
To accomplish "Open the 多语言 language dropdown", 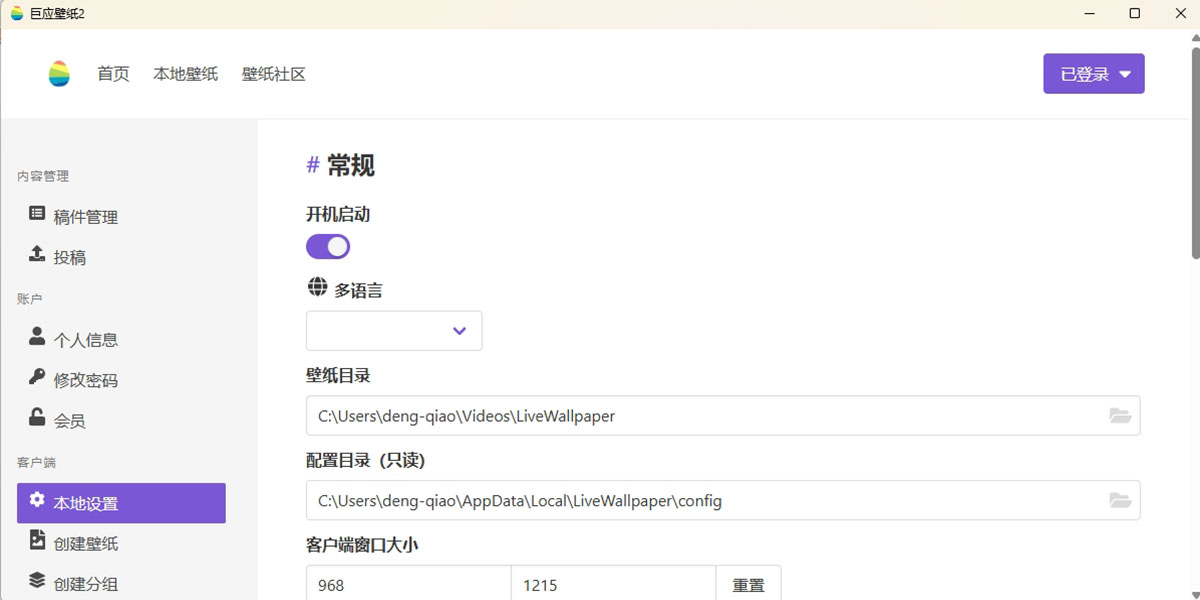I will point(394,331).
